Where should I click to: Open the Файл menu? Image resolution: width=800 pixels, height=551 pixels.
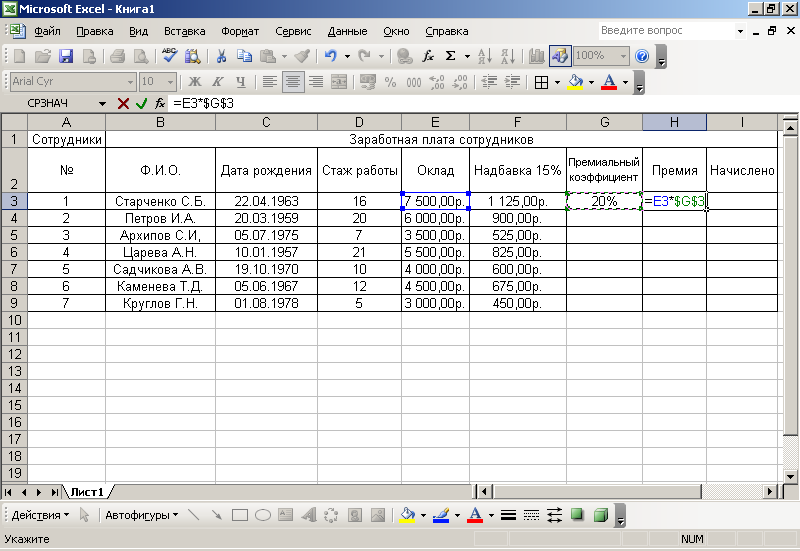pos(47,31)
